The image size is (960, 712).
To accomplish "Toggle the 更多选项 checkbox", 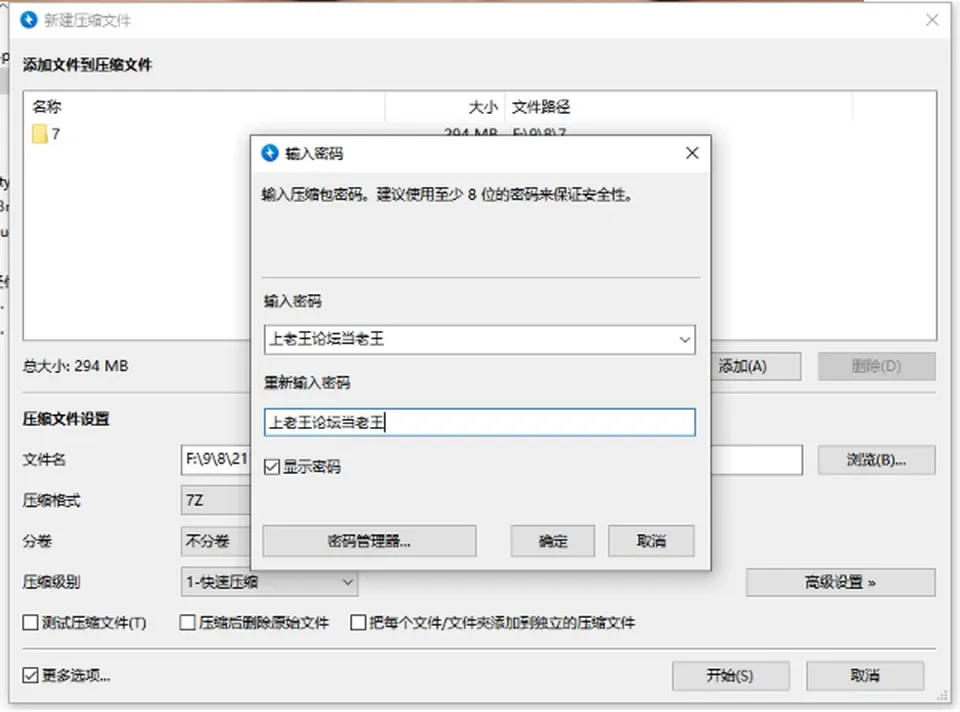I will pos(30,675).
